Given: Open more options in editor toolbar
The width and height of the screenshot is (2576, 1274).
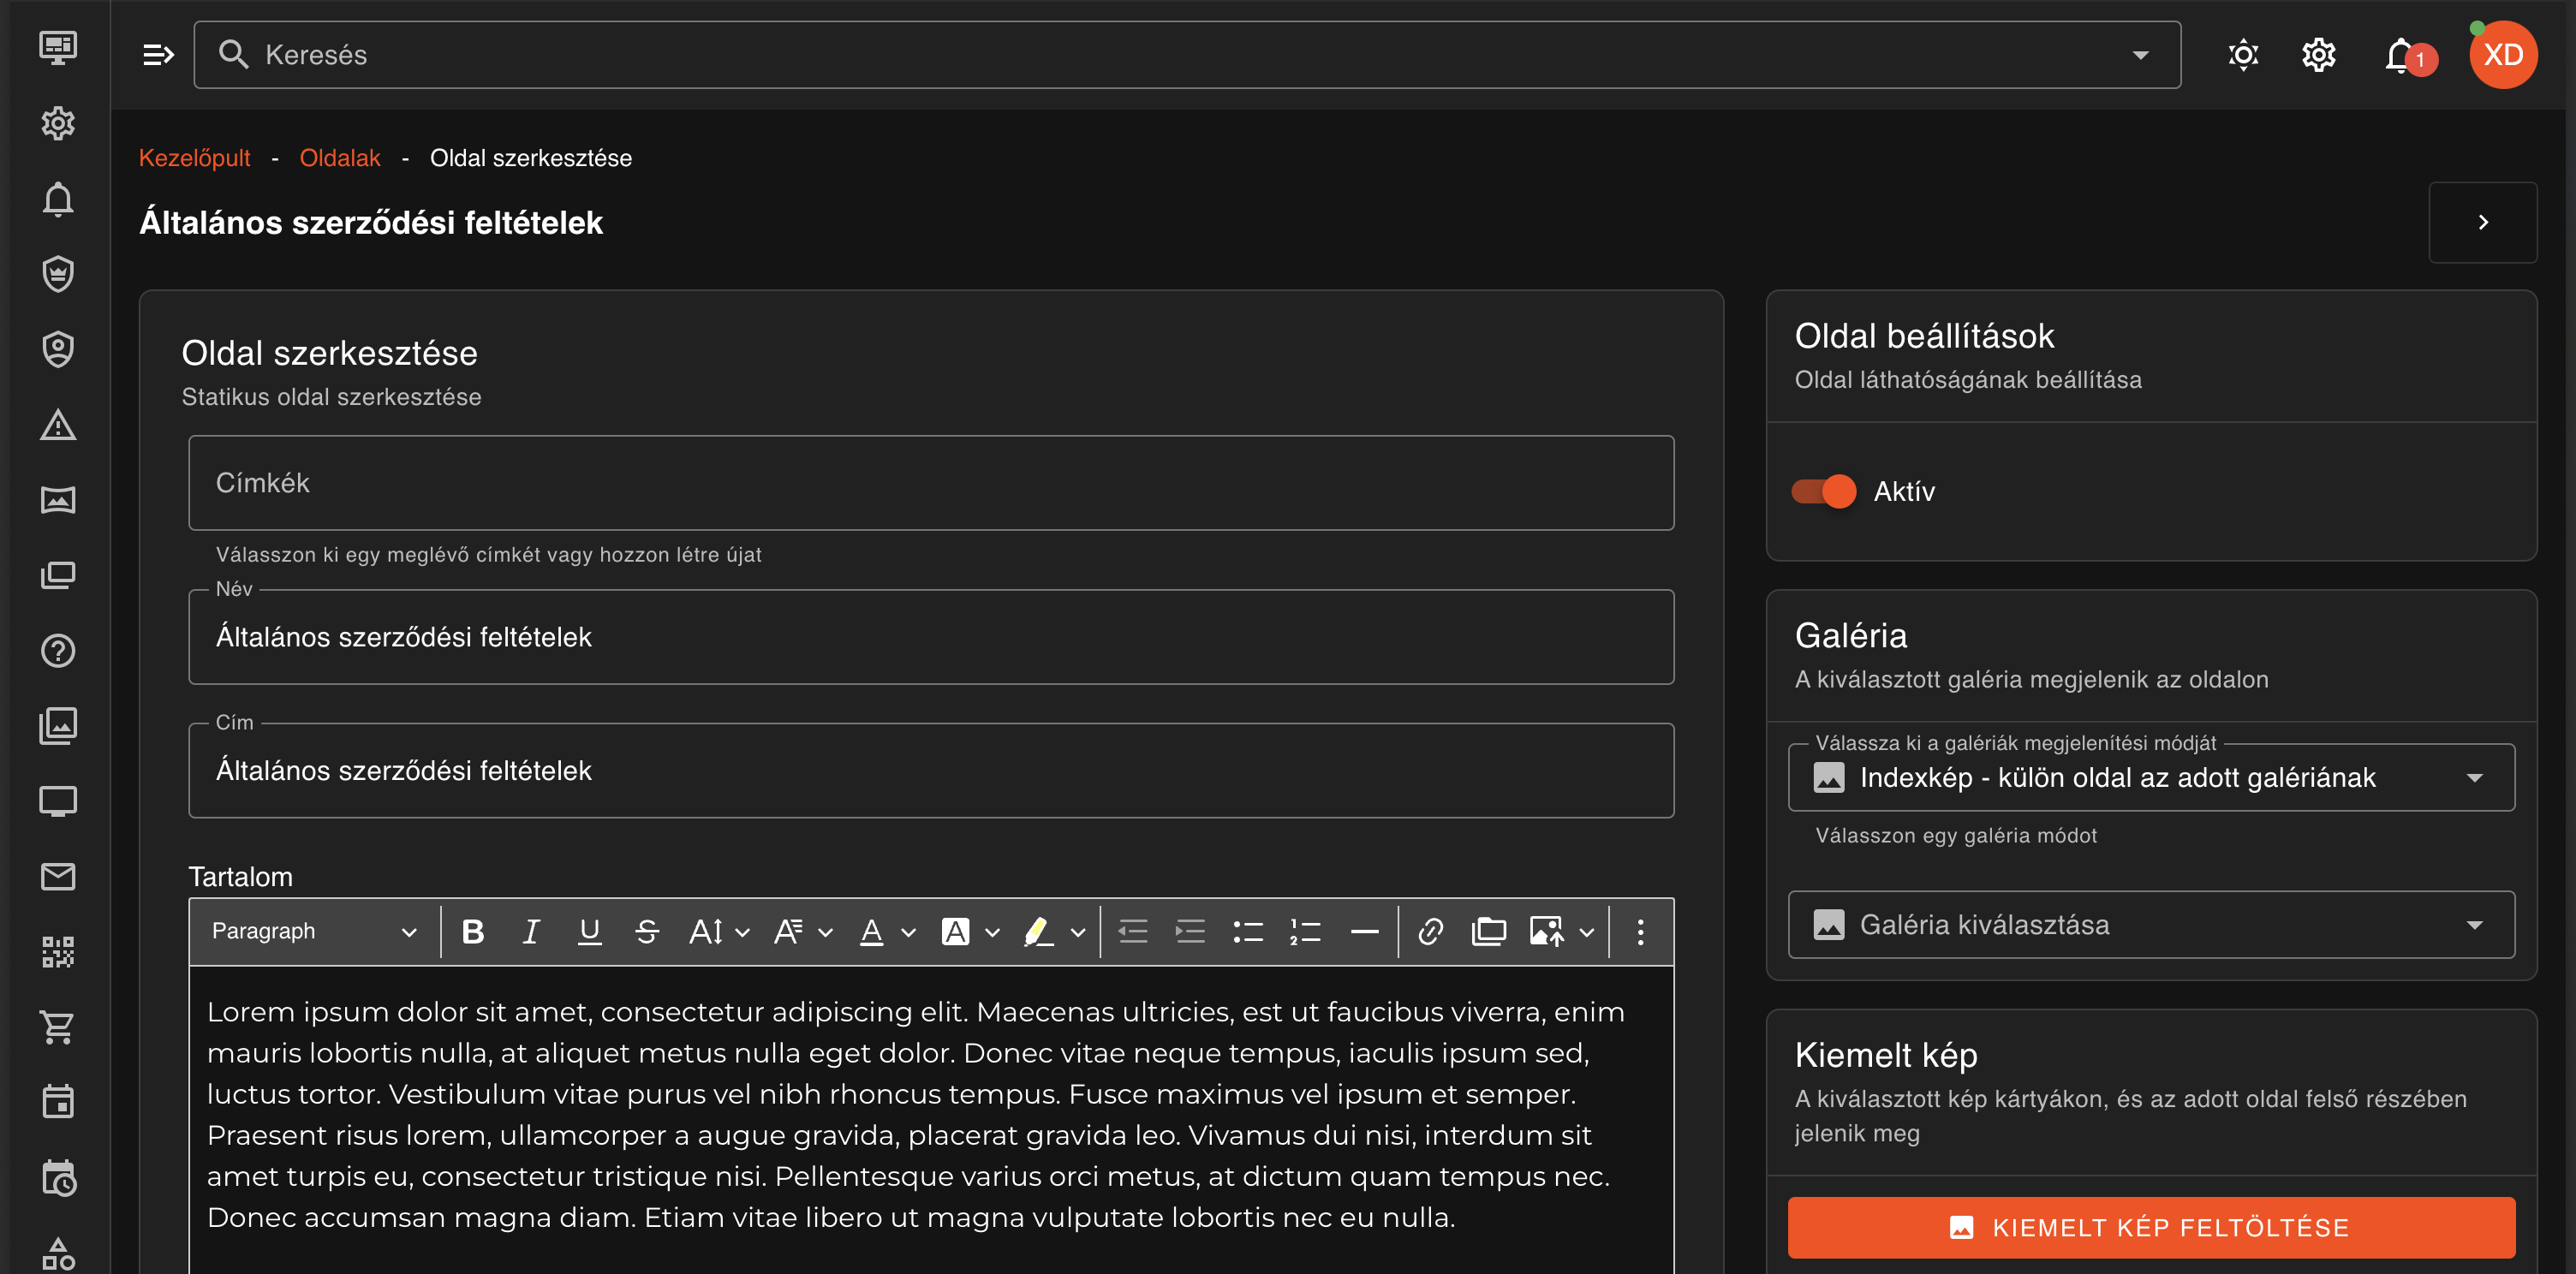Looking at the screenshot, I should coord(1640,931).
